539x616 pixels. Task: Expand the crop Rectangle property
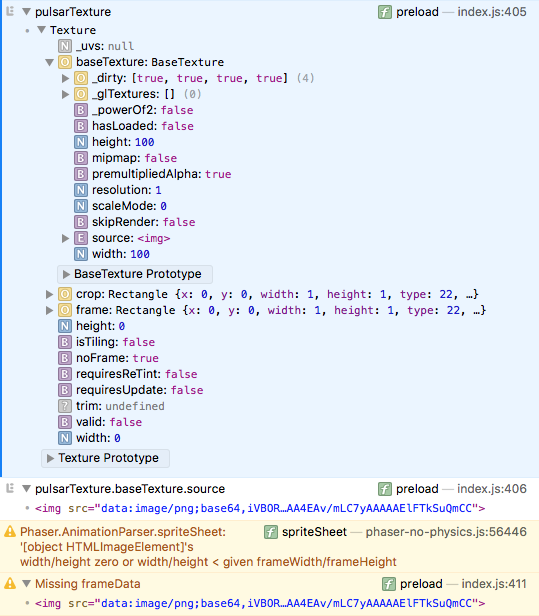[49, 294]
